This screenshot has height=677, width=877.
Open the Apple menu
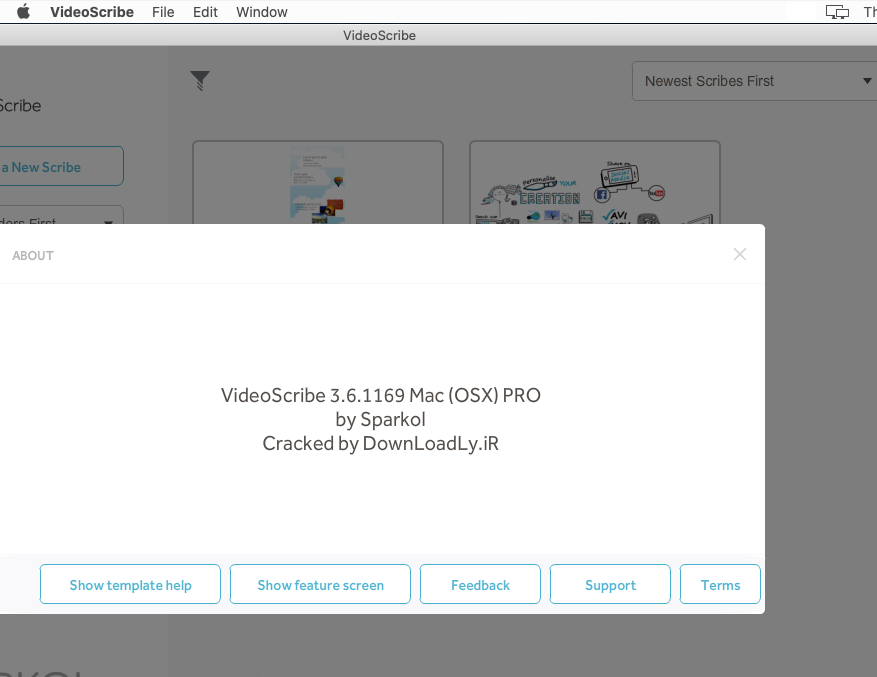pos(23,12)
